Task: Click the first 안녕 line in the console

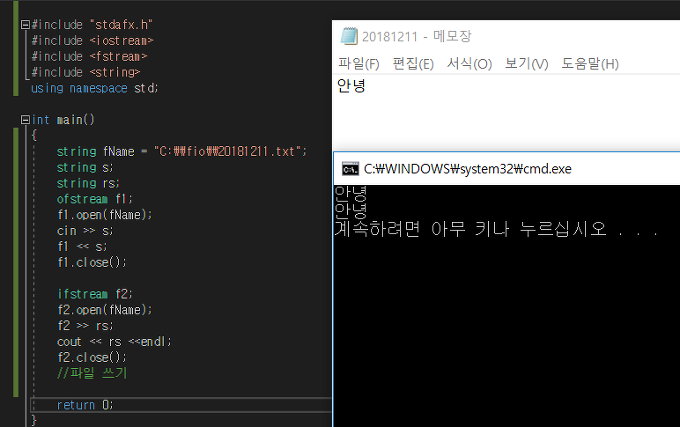Action: click(351, 193)
